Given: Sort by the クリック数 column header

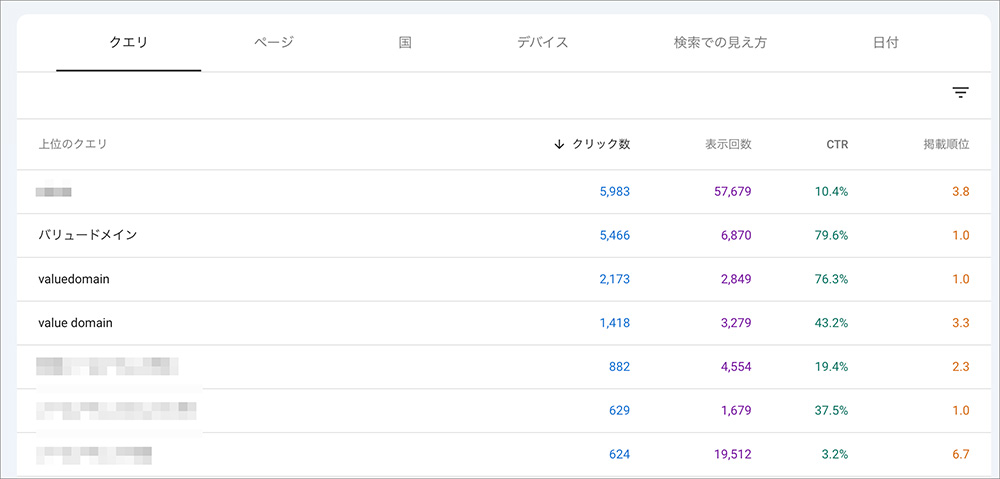Looking at the screenshot, I should pos(601,144).
